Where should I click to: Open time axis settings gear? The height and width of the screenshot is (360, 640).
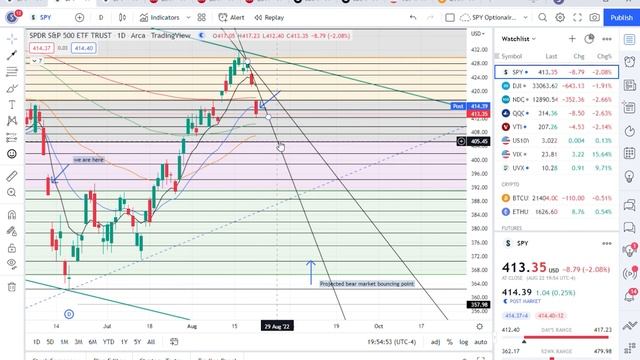pyautogui.click(x=480, y=326)
